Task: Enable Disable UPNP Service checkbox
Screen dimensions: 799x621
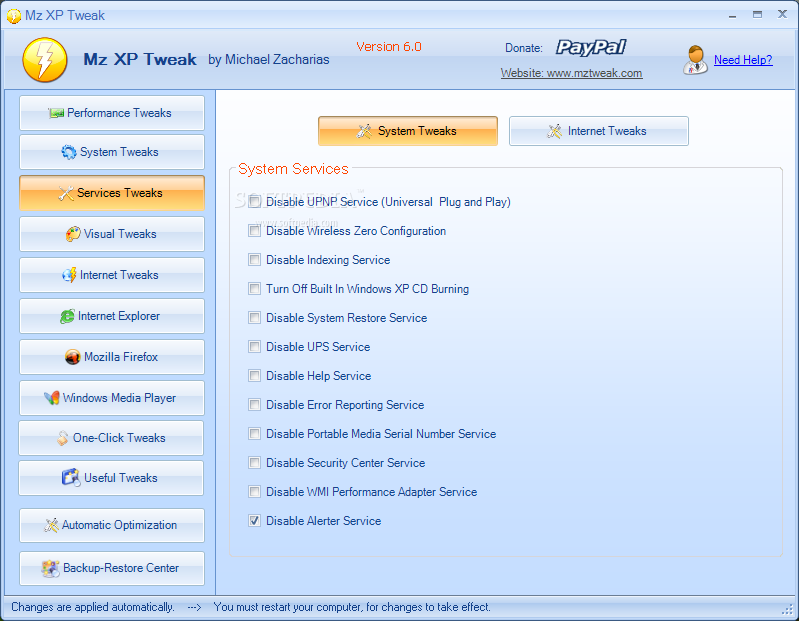Action: 254,202
